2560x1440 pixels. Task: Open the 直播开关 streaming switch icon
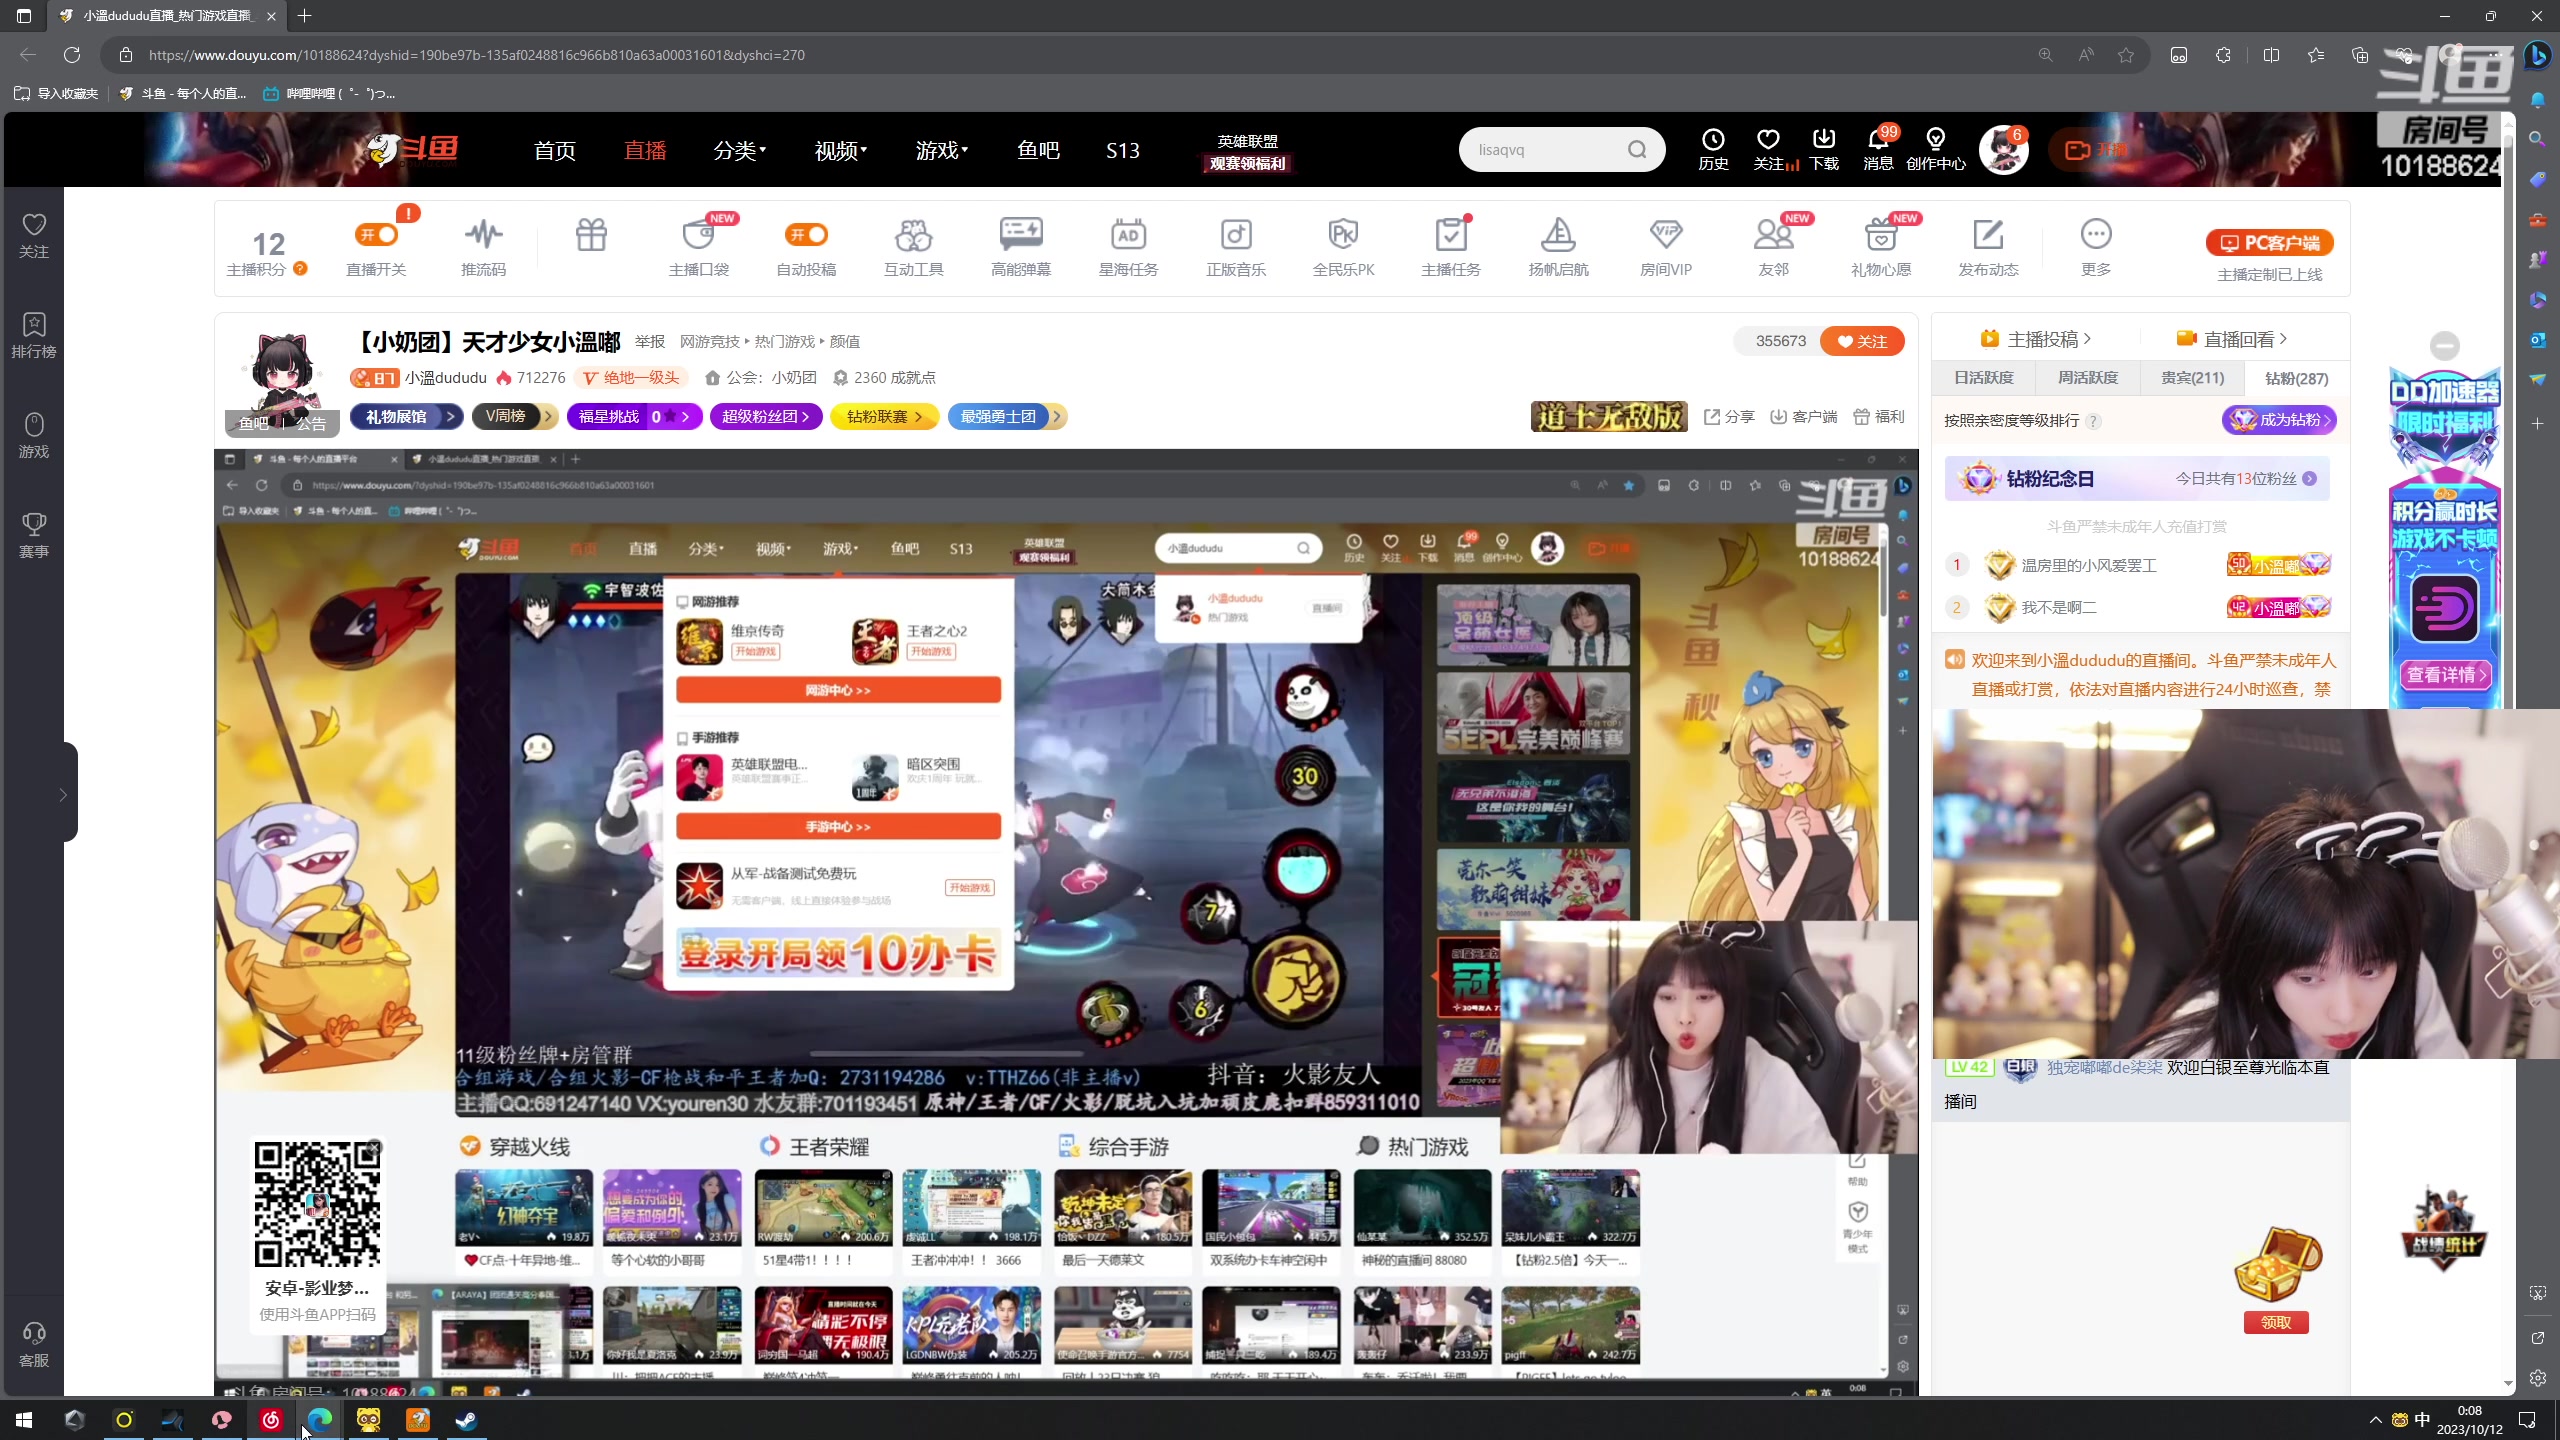(x=376, y=235)
